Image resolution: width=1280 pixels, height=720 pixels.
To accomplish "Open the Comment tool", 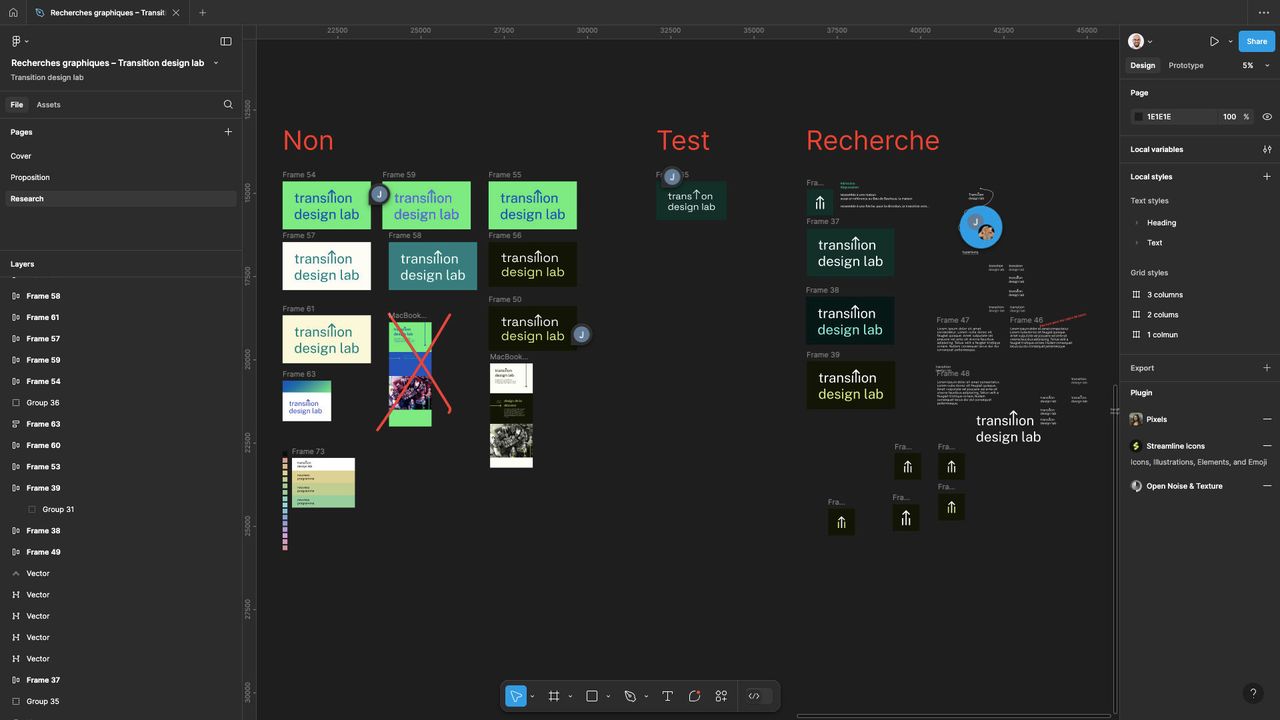I will (x=694, y=696).
